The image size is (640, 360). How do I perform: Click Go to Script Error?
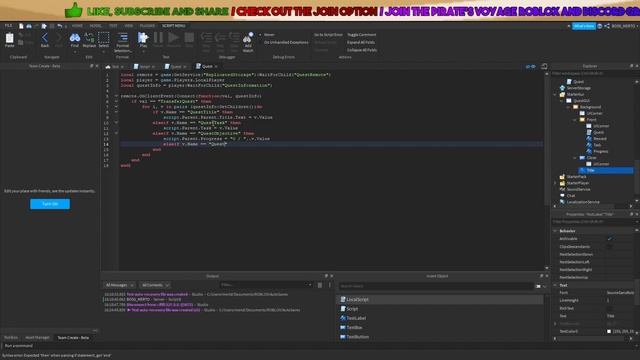click(x=328, y=35)
